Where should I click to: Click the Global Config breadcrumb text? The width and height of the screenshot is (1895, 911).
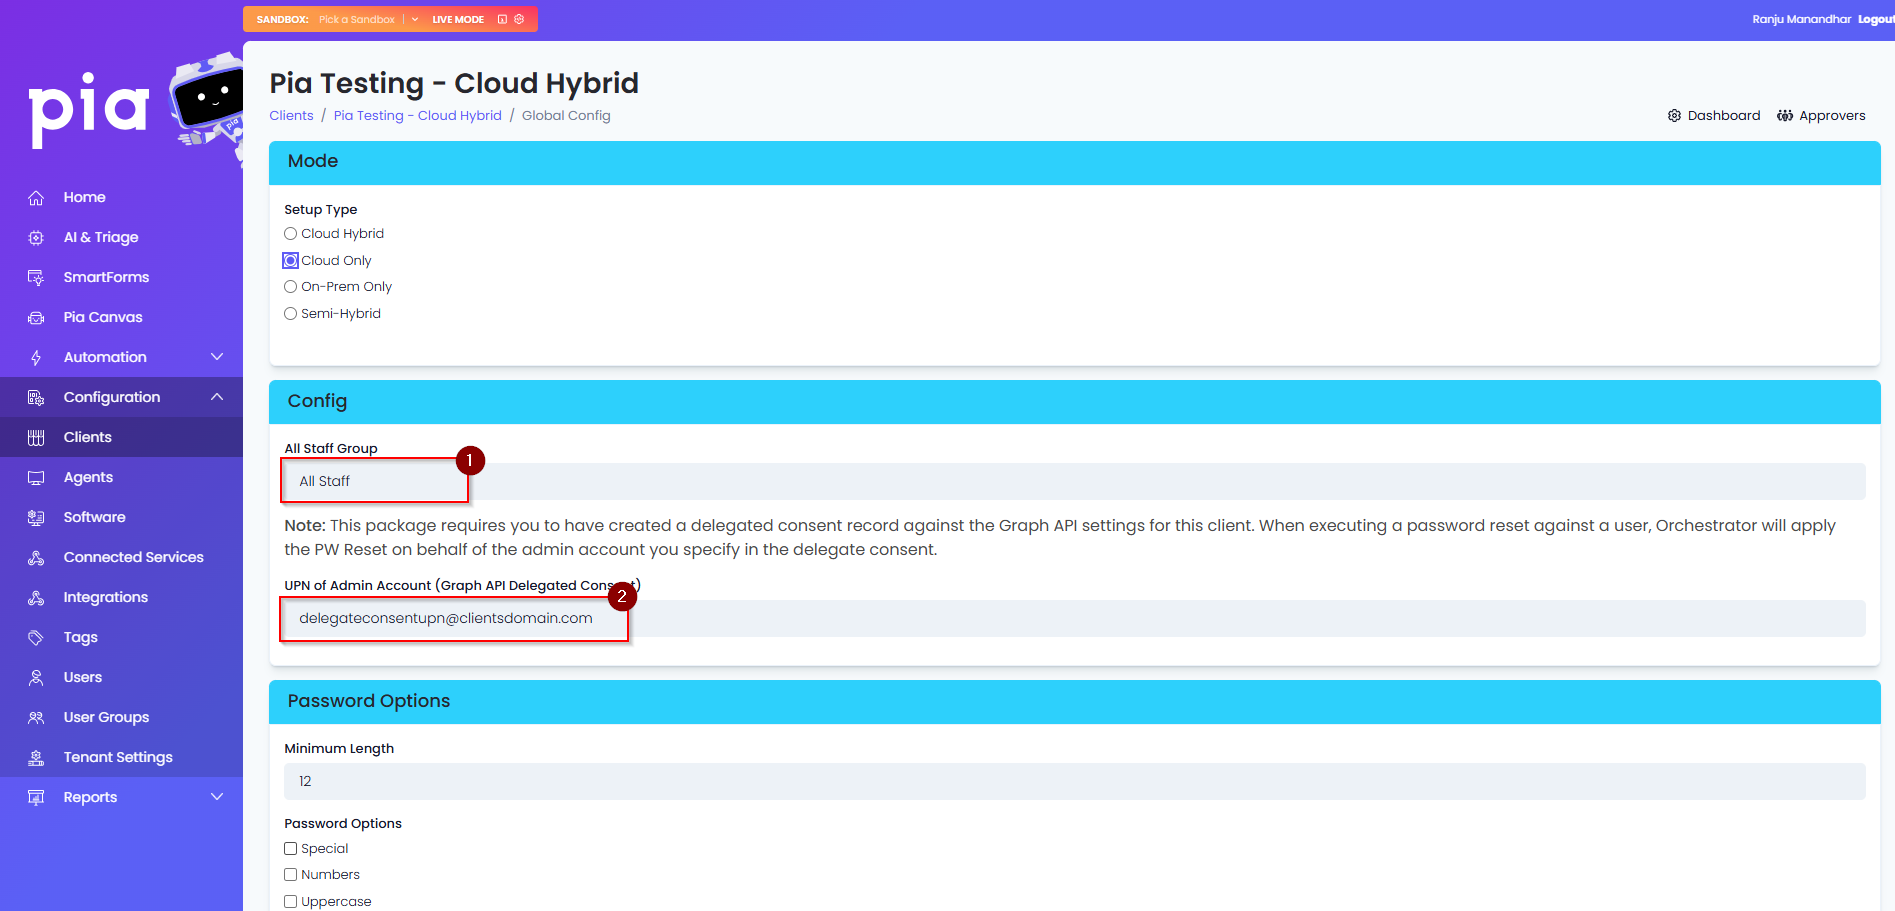[x=566, y=116]
